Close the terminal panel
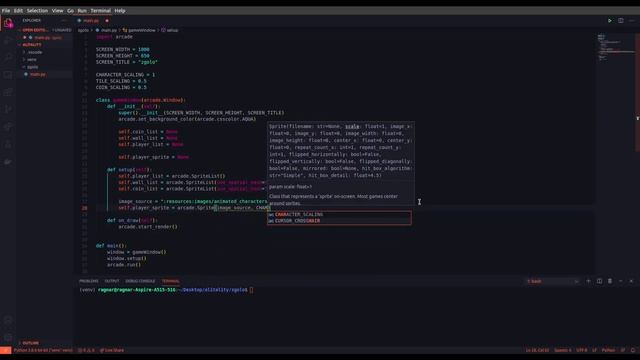The width and height of the screenshot is (640, 360). (631, 281)
